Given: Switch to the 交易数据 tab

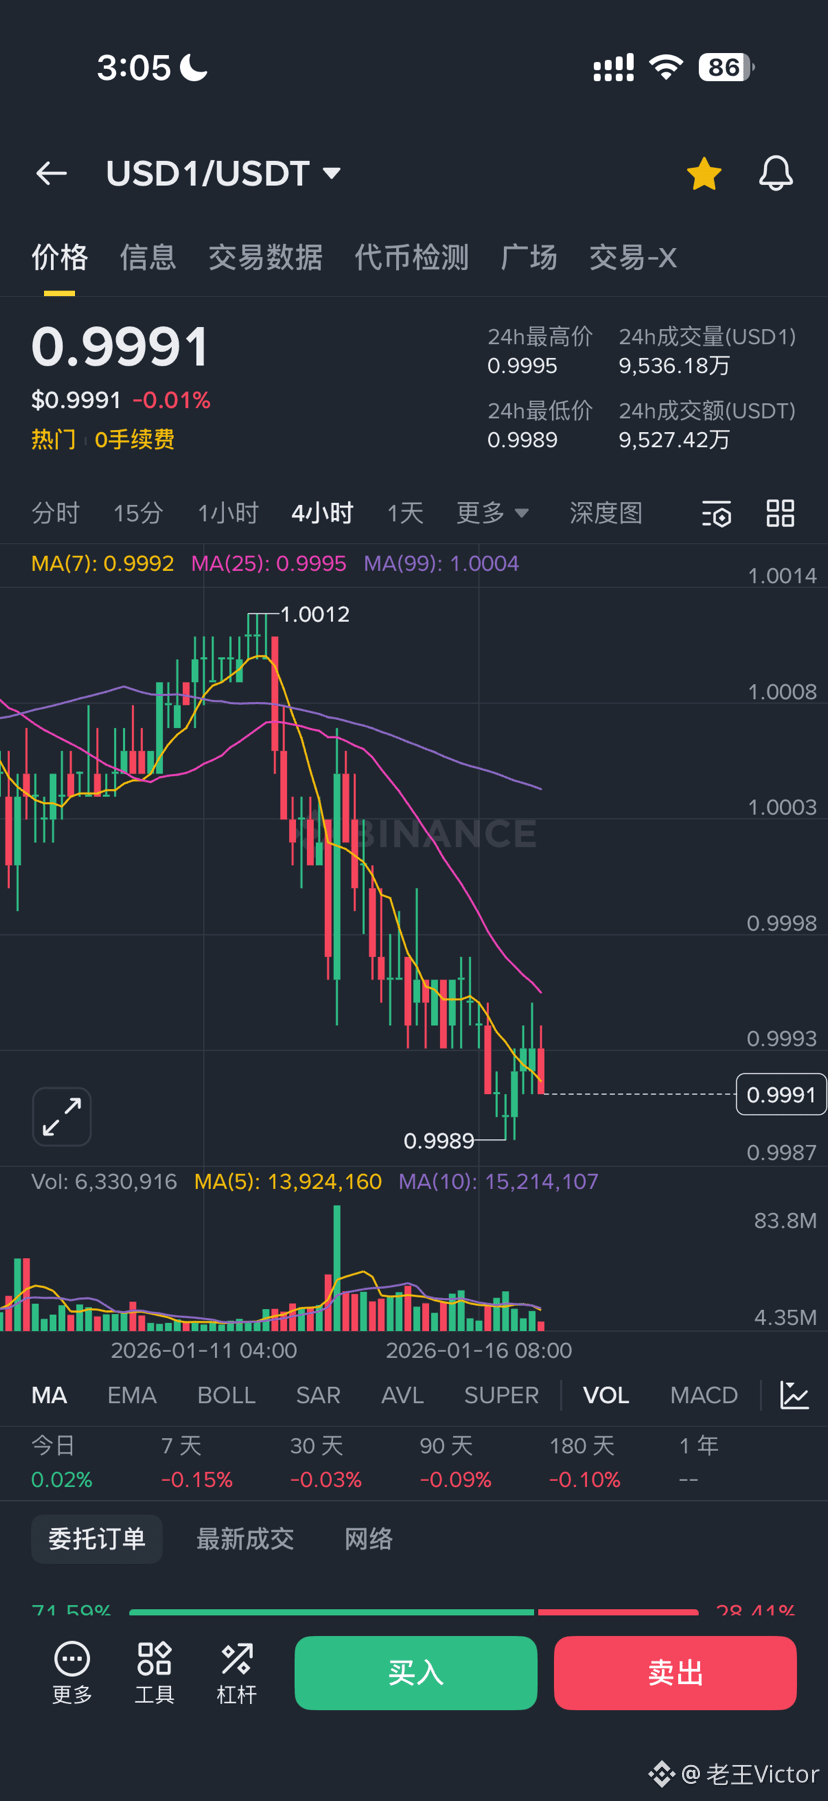Looking at the screenshot, I should (265, 258).
